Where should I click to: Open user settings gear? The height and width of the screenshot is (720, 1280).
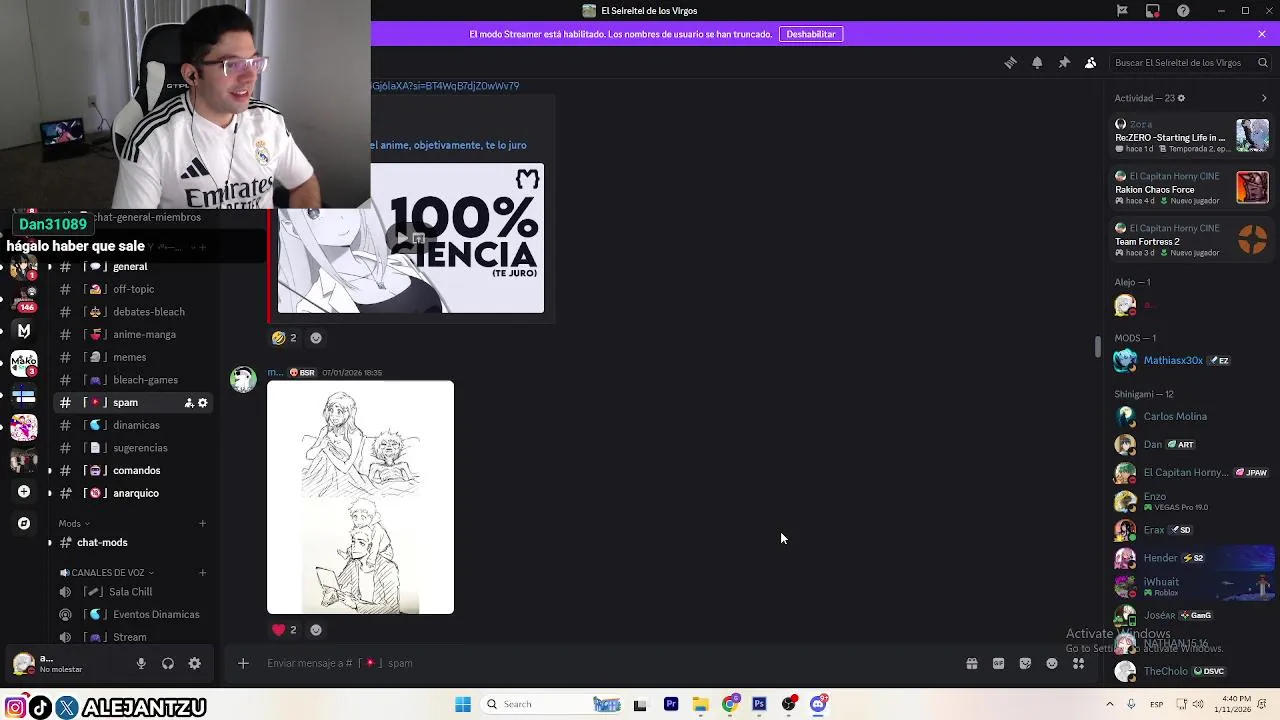pos(195,663)
